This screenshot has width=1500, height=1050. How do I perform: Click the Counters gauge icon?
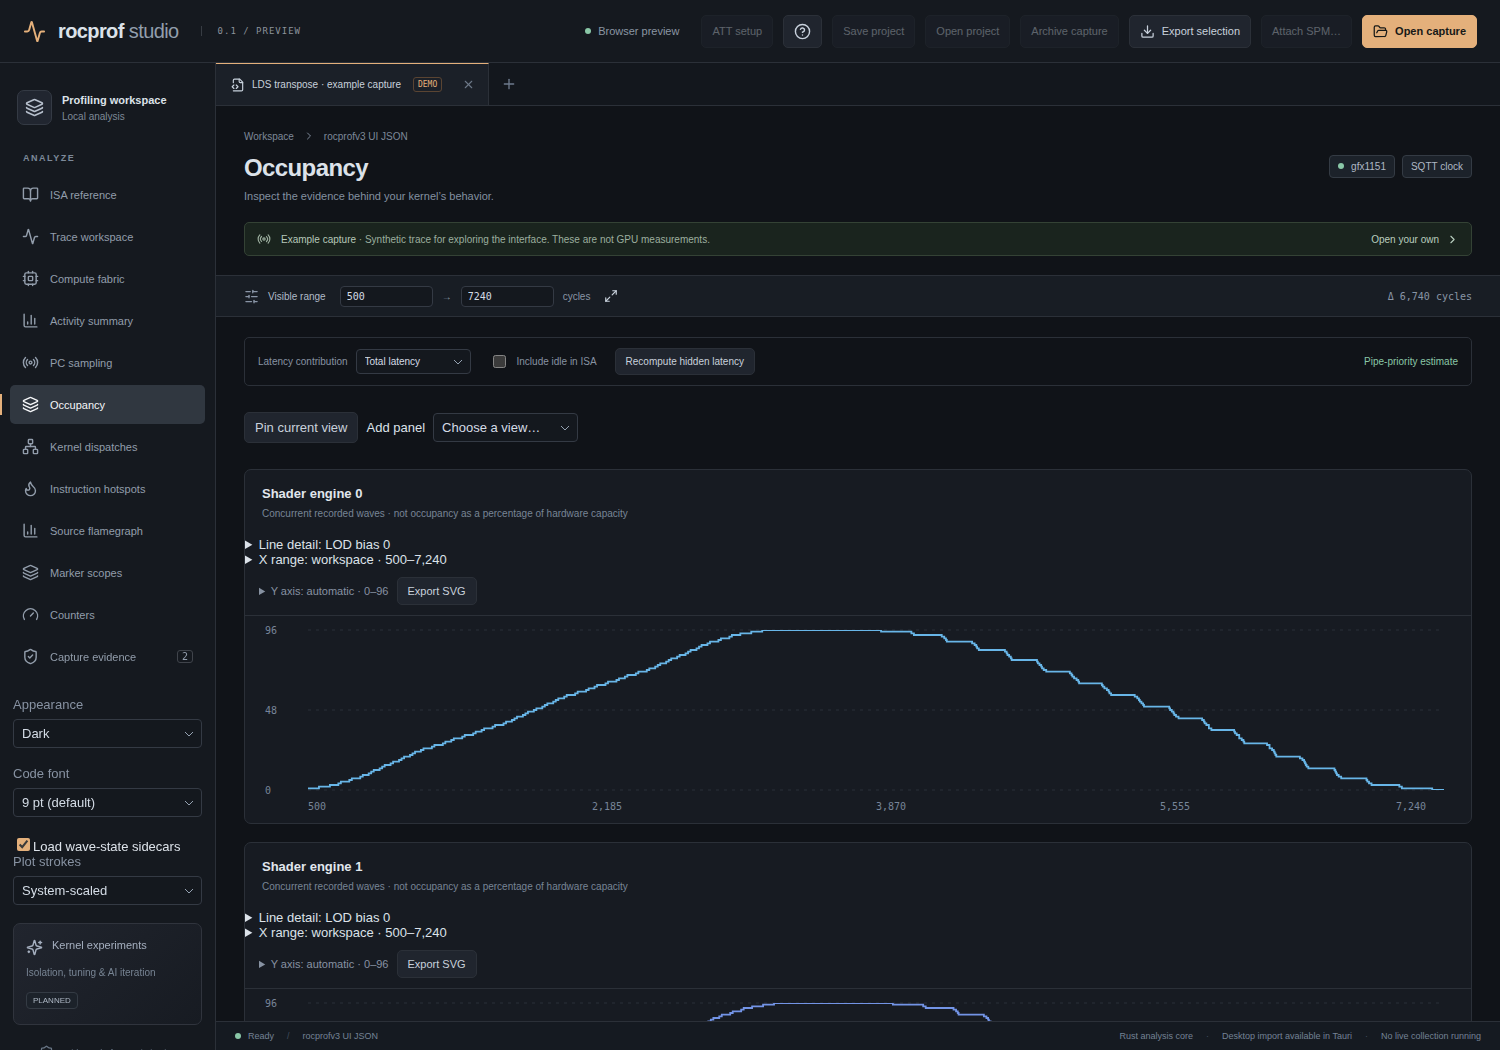[x=30, y=615]
